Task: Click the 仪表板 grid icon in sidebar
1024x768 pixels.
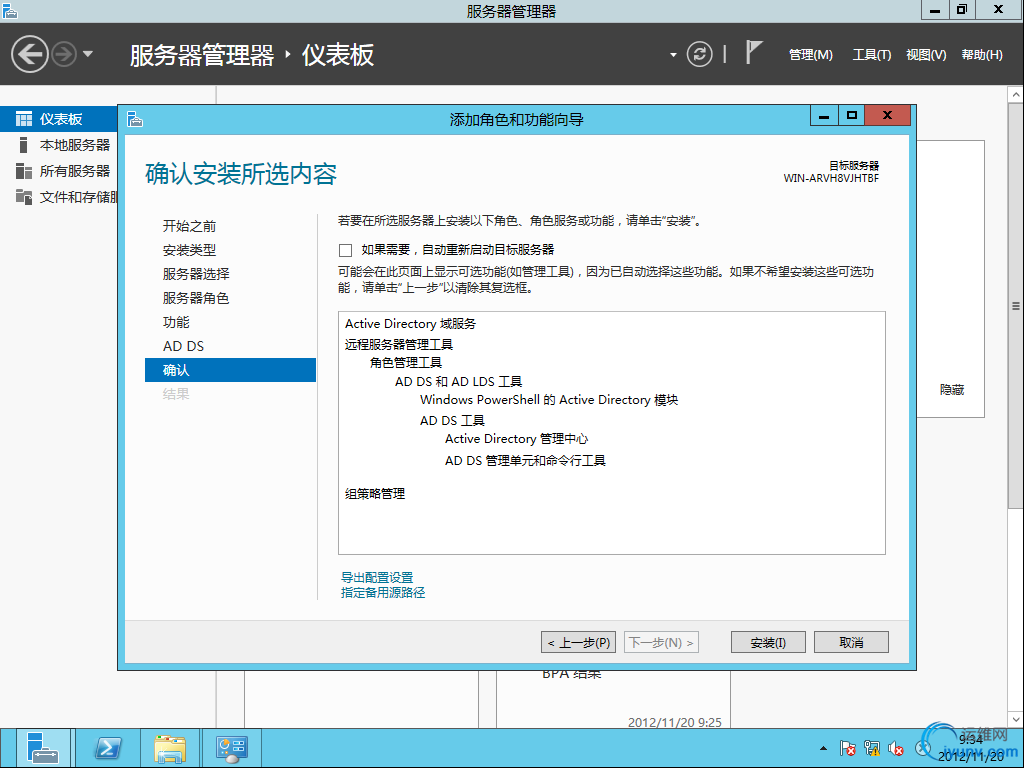Action: [24, 119]
